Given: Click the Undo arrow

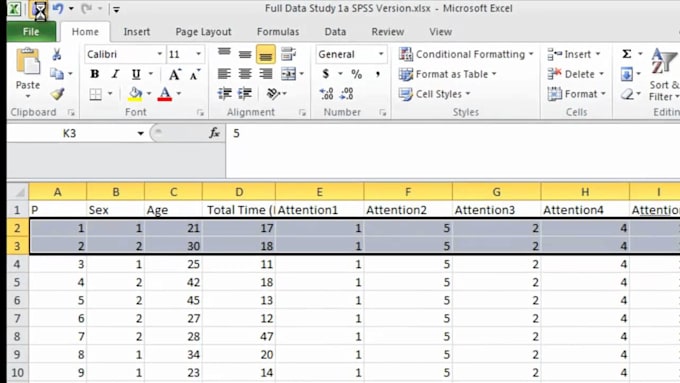Looking at the screenshot, I should [58, 8].
